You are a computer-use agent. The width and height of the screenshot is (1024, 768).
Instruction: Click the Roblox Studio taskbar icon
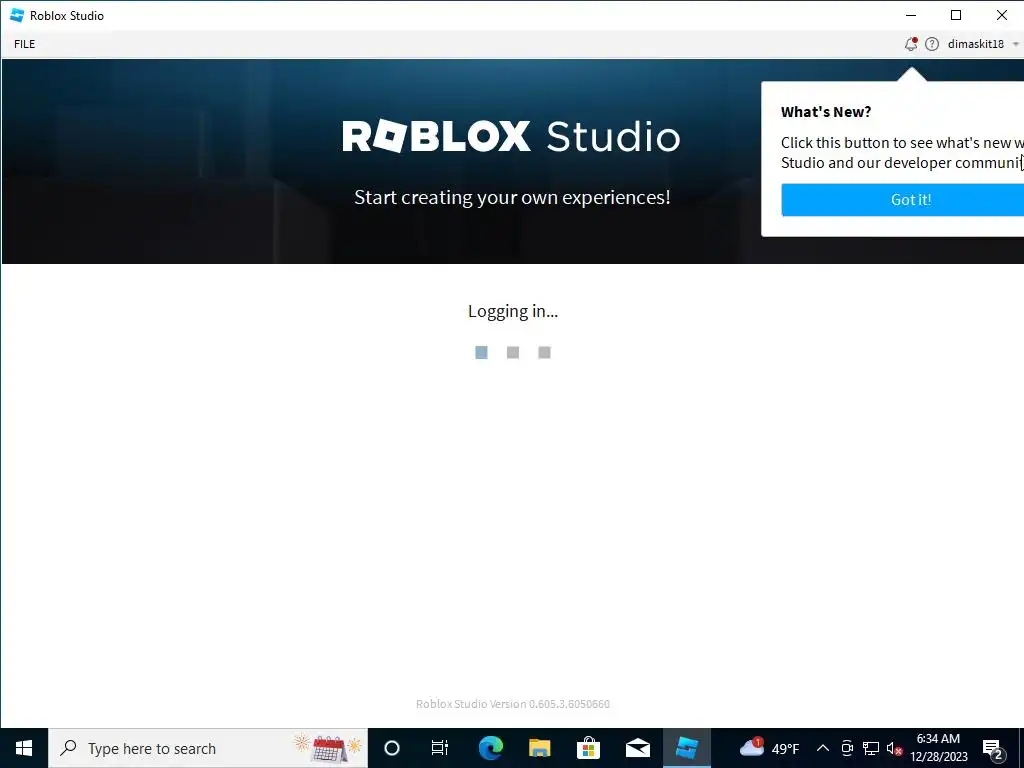click(x=686, y=748)
